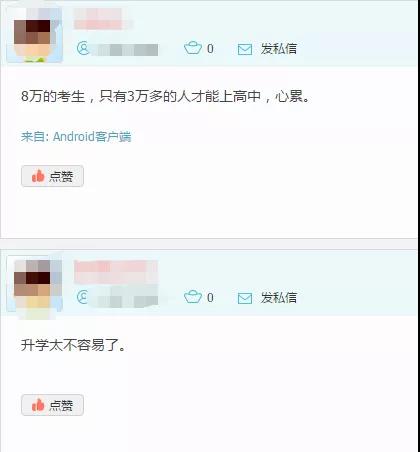Screen dimensions: 420x452
Task: Like the 升学太不容易了 comment via 点赞
Action: [52, 405]
